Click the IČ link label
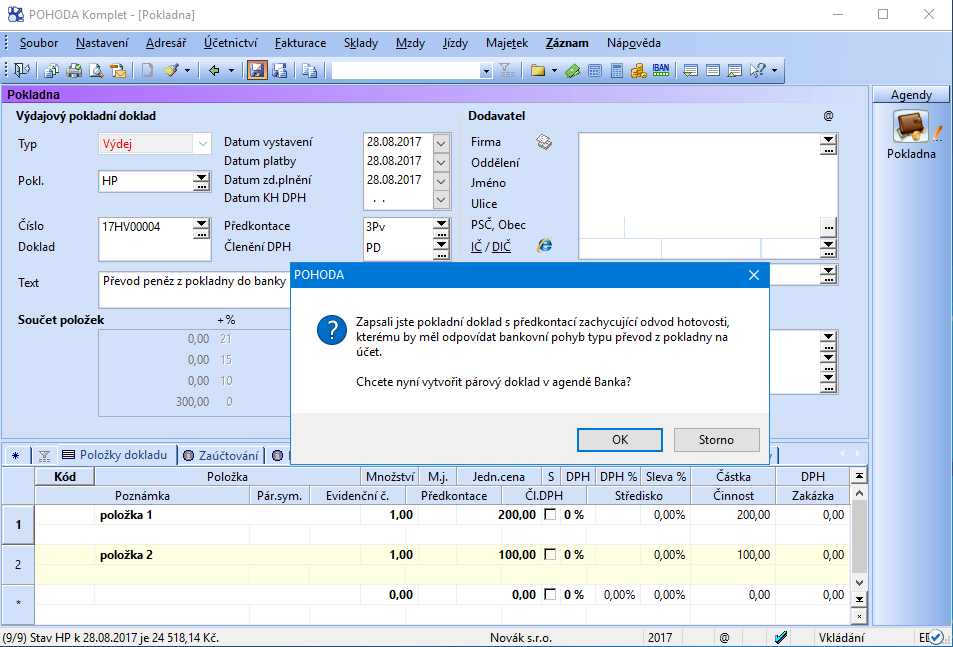The height and width of the screenshot is (647, 953). pos(476,247)
